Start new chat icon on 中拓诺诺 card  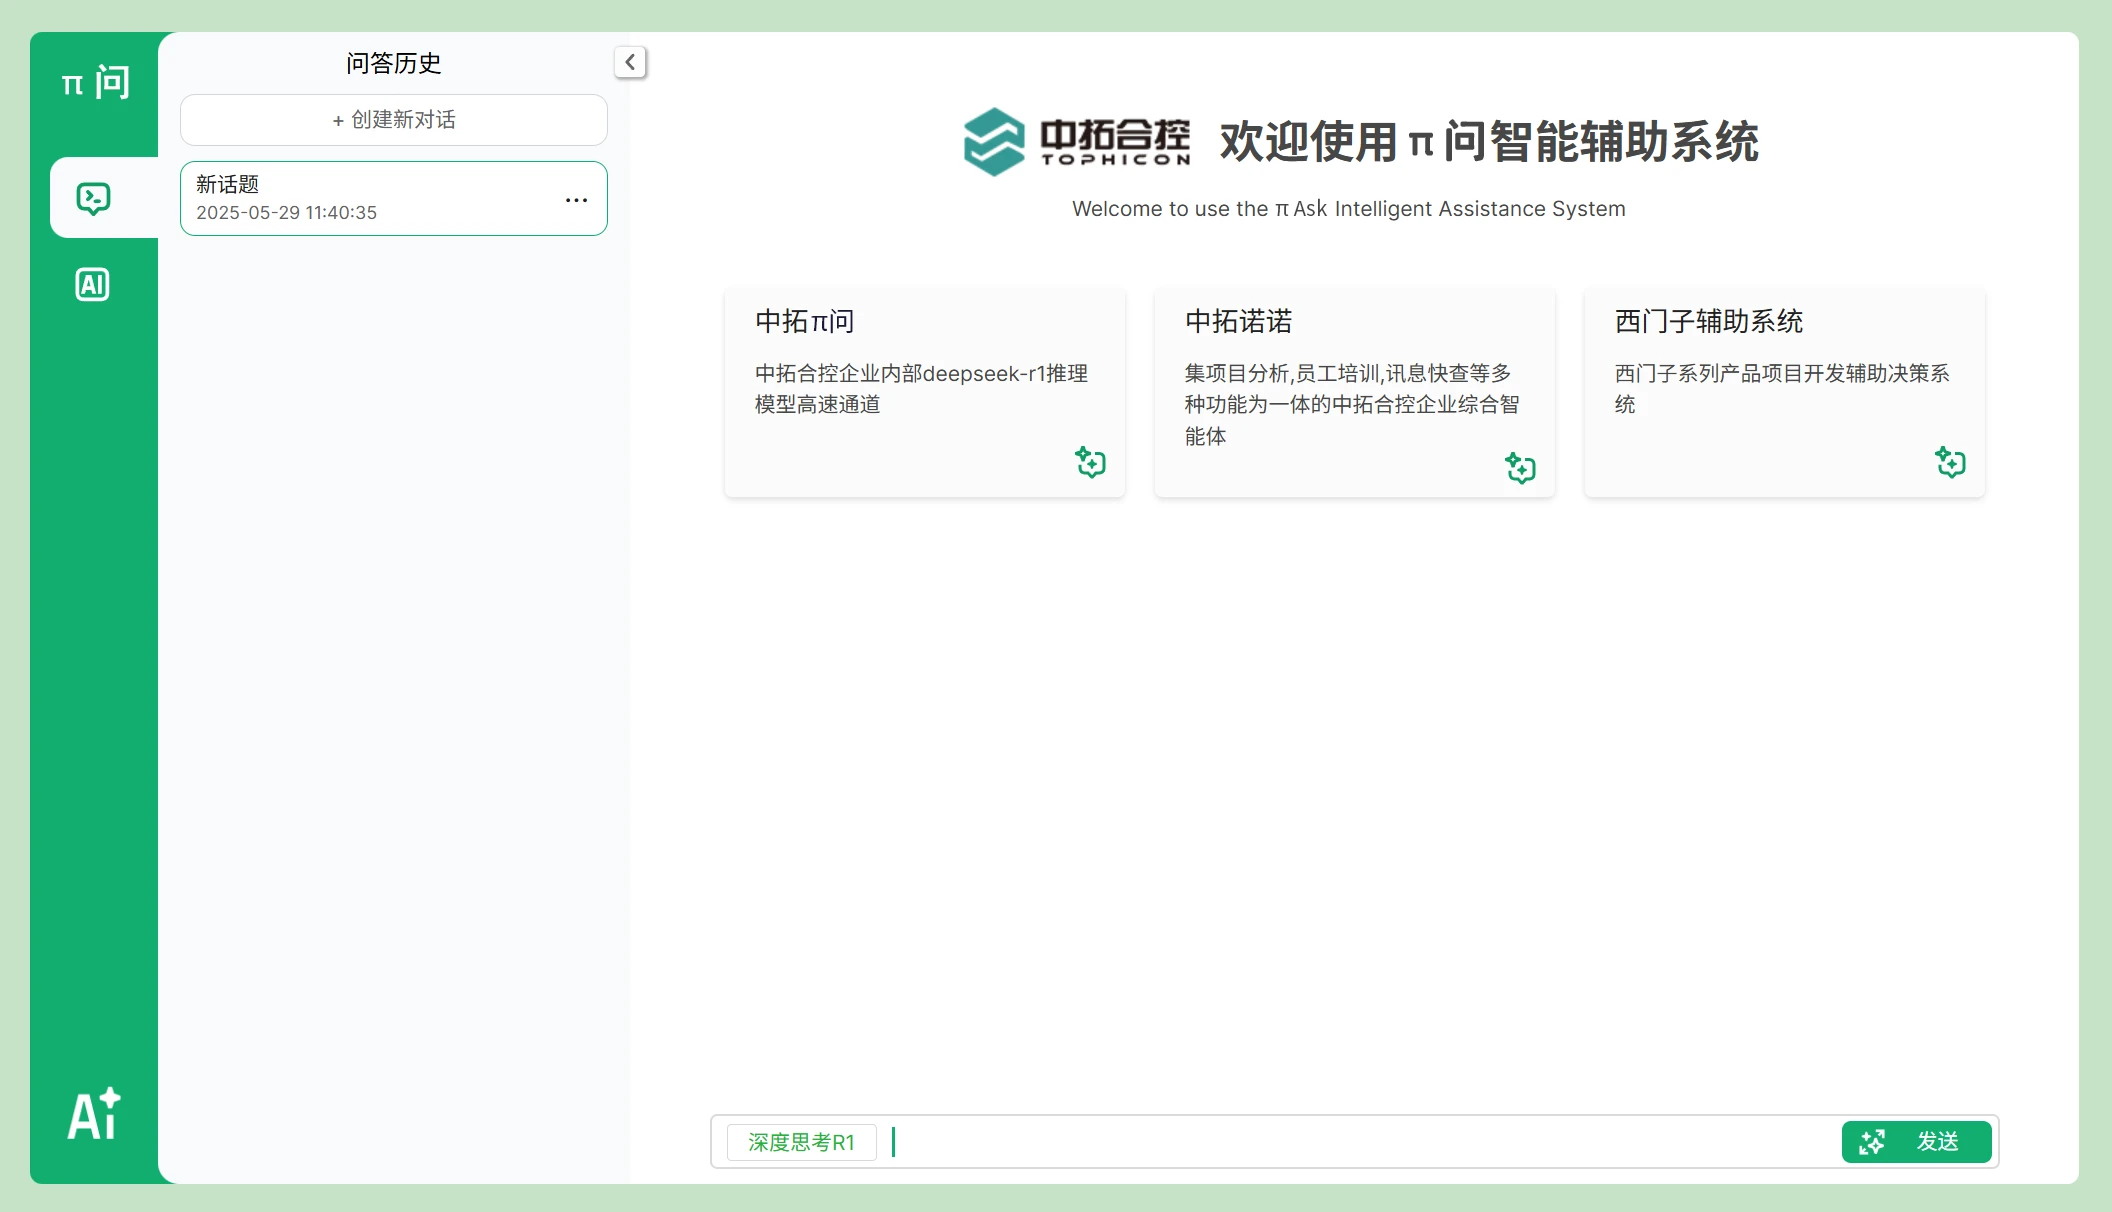pos(1520,467)
